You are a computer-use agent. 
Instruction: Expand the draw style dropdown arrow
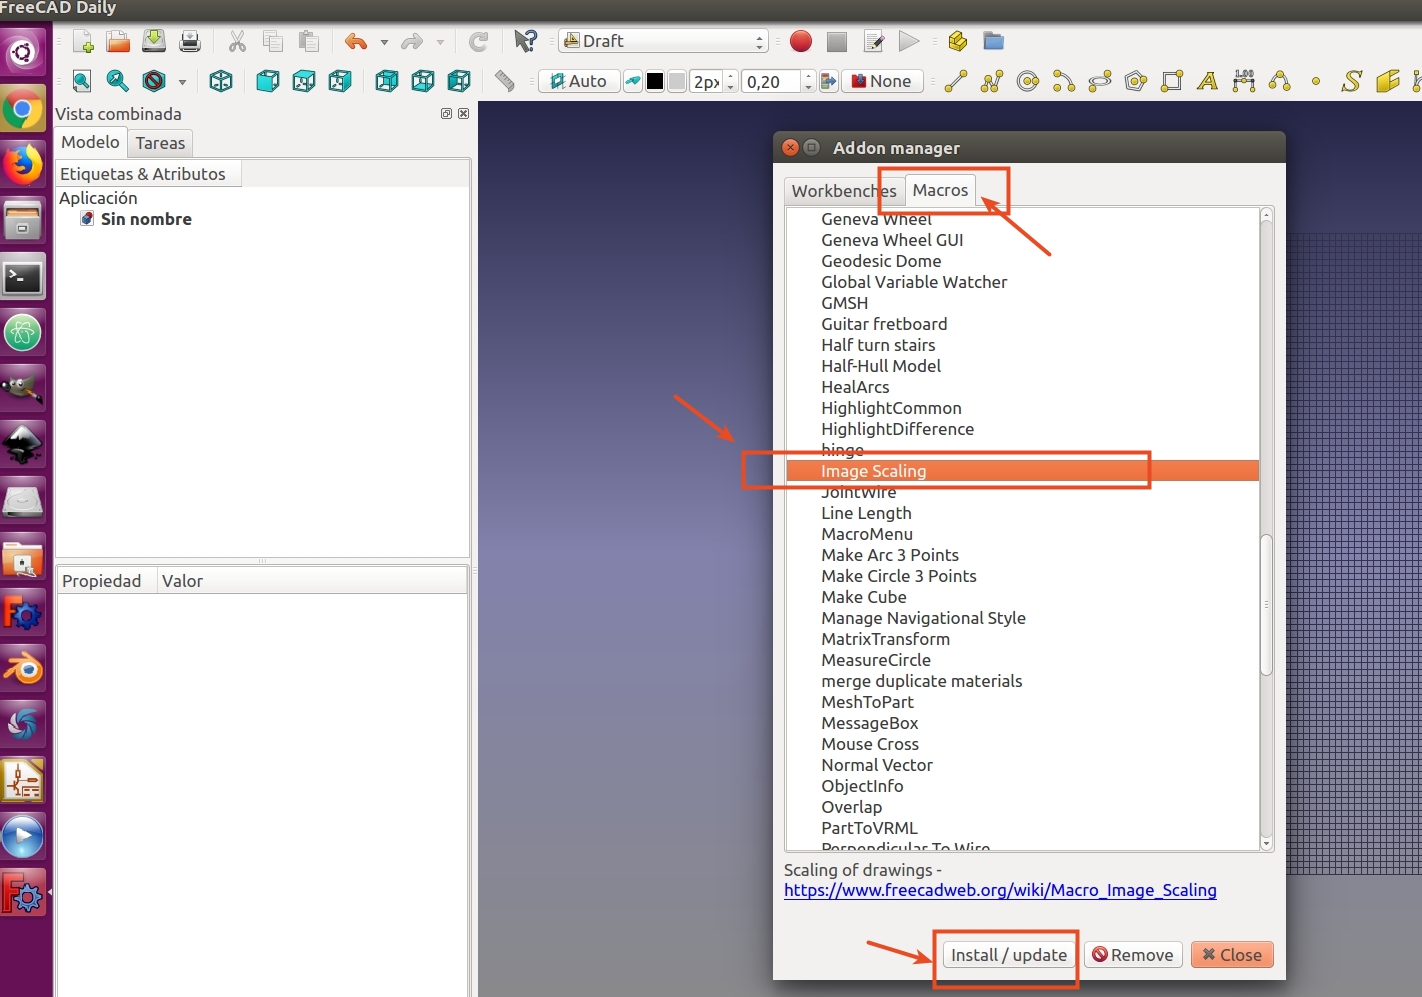[182, 81]
